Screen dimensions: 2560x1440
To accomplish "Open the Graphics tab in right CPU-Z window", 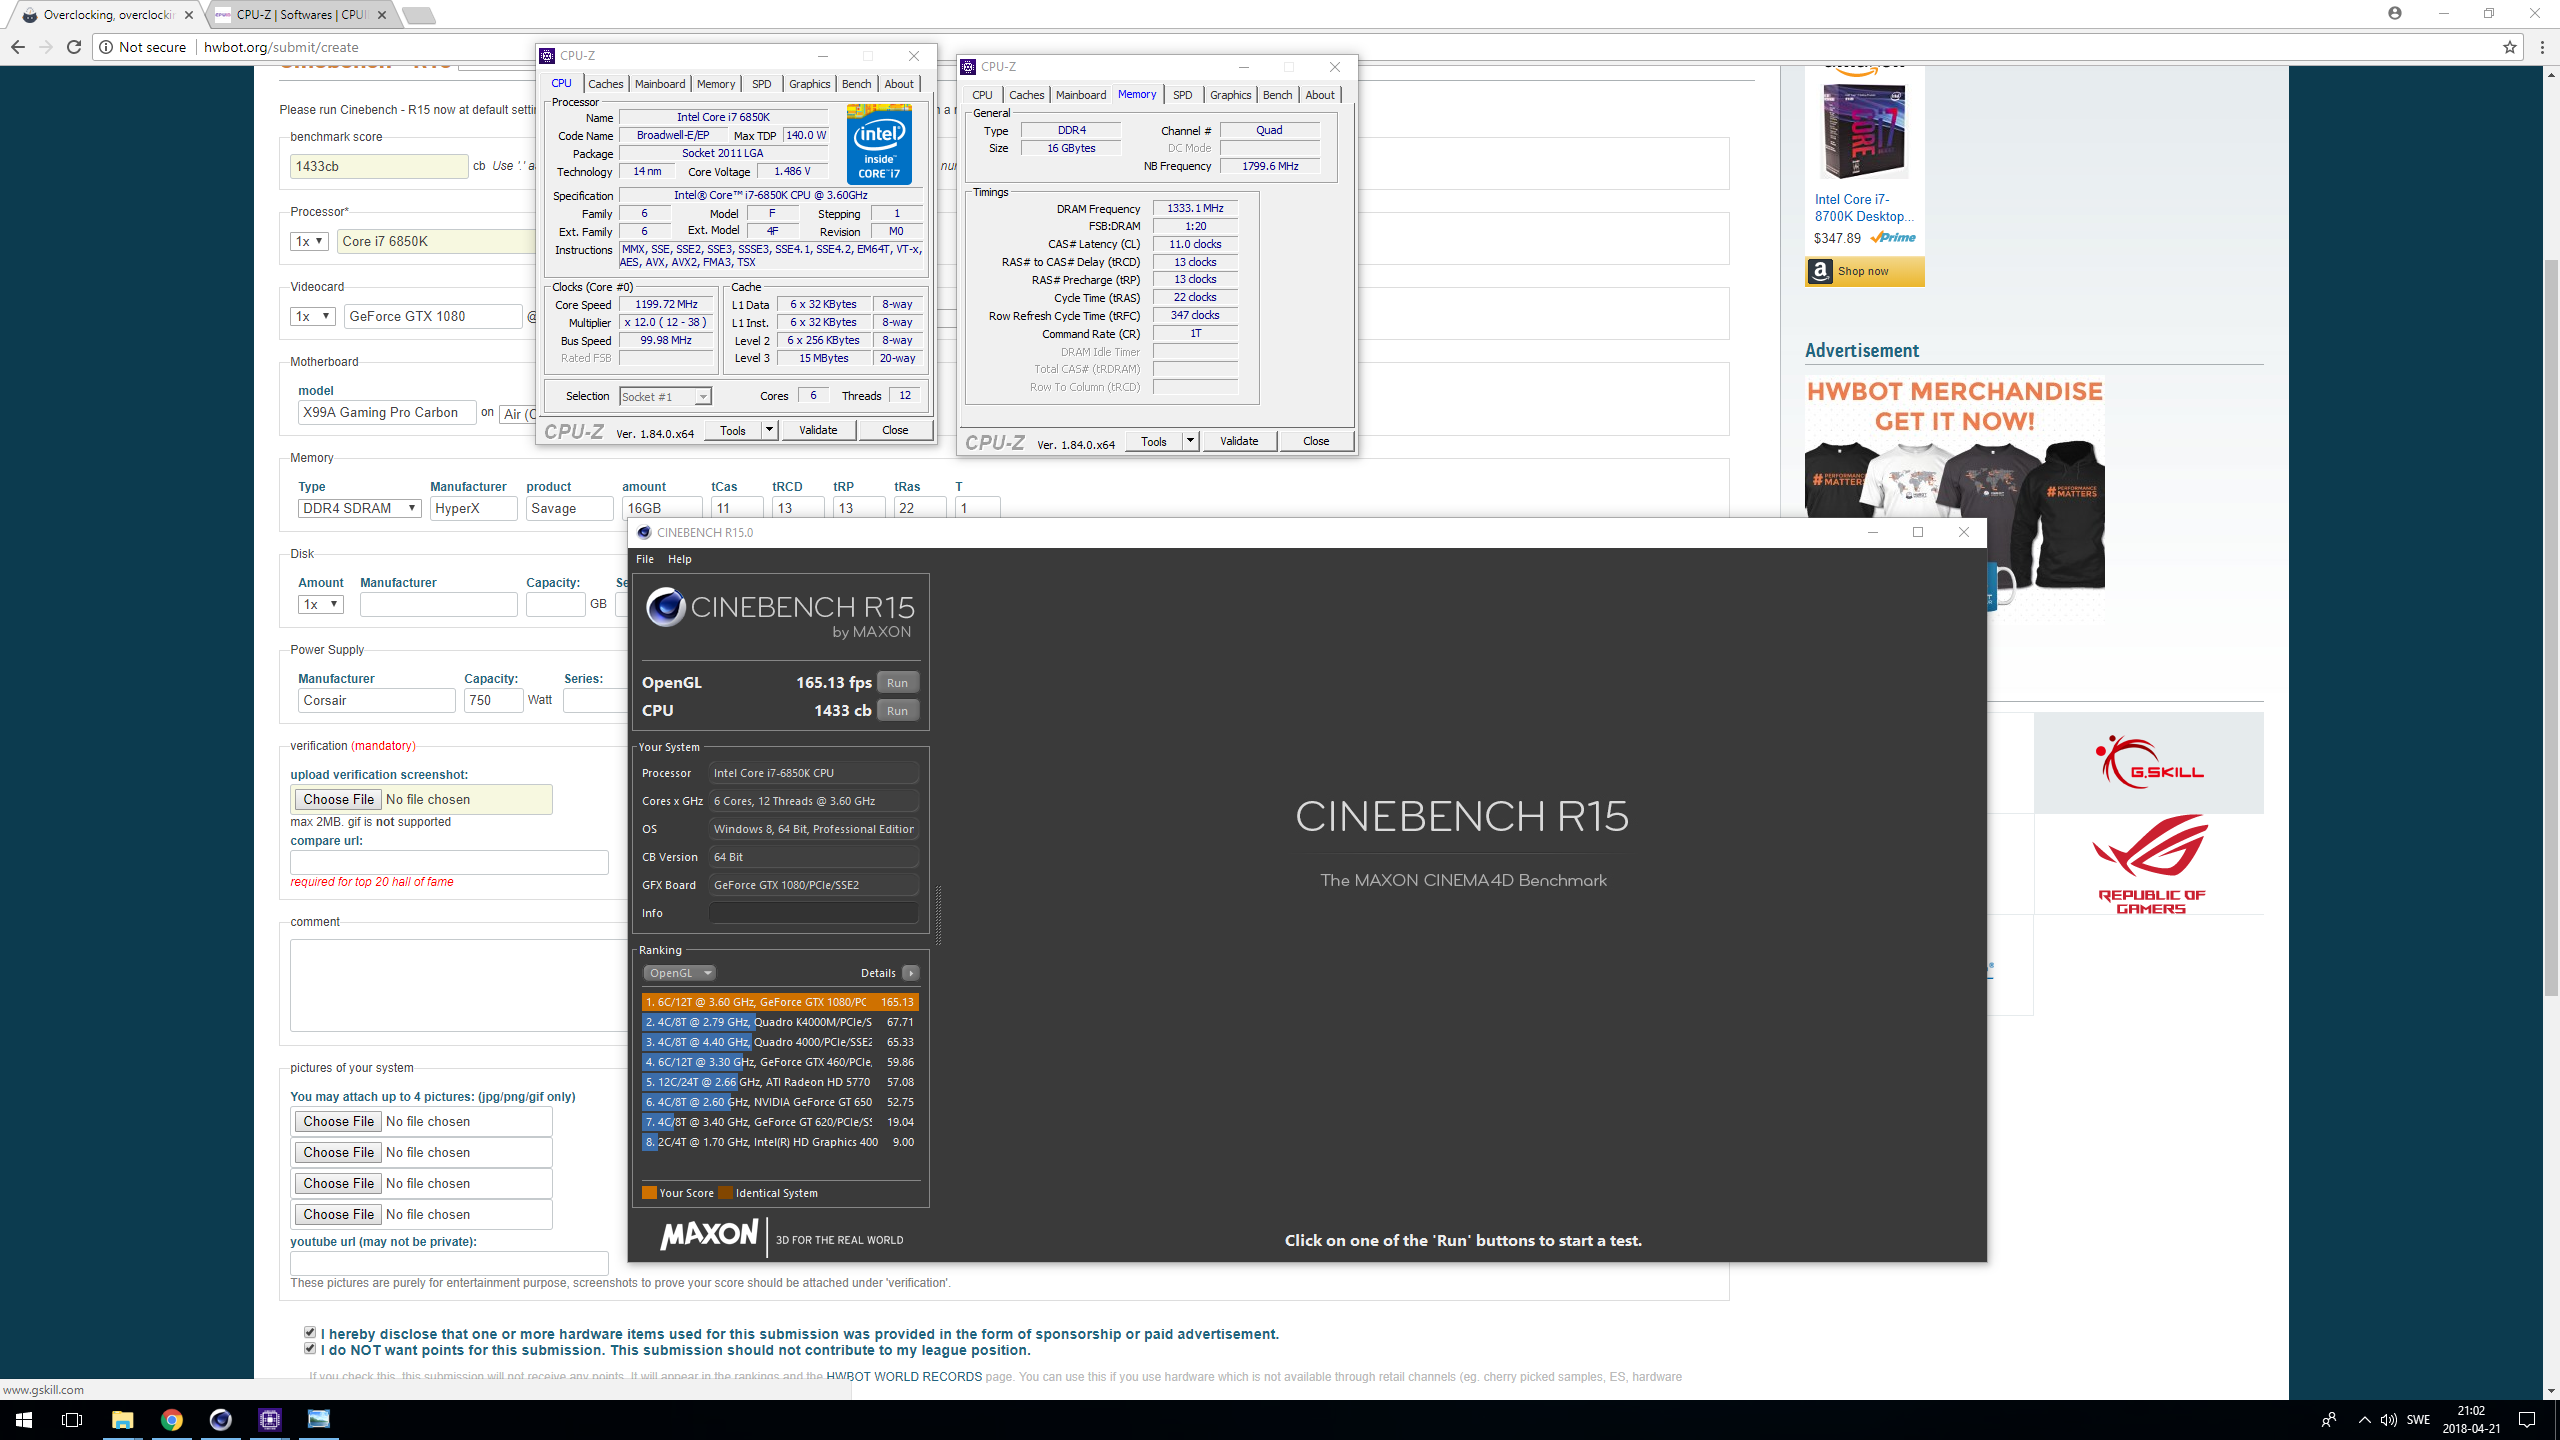I will [x=1230, y=95].
